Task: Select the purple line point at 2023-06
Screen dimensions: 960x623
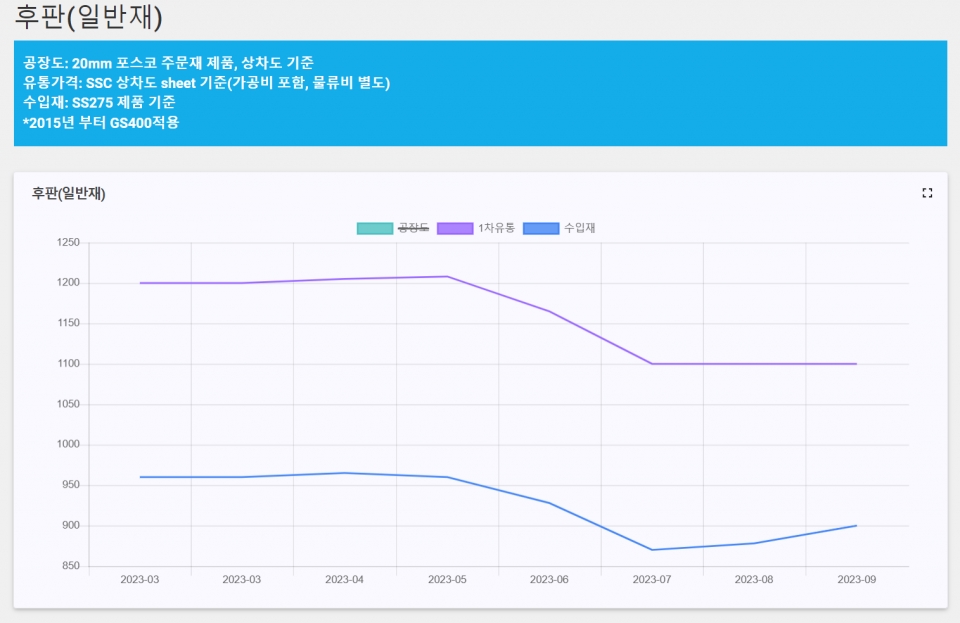Action: pos(550,311)
